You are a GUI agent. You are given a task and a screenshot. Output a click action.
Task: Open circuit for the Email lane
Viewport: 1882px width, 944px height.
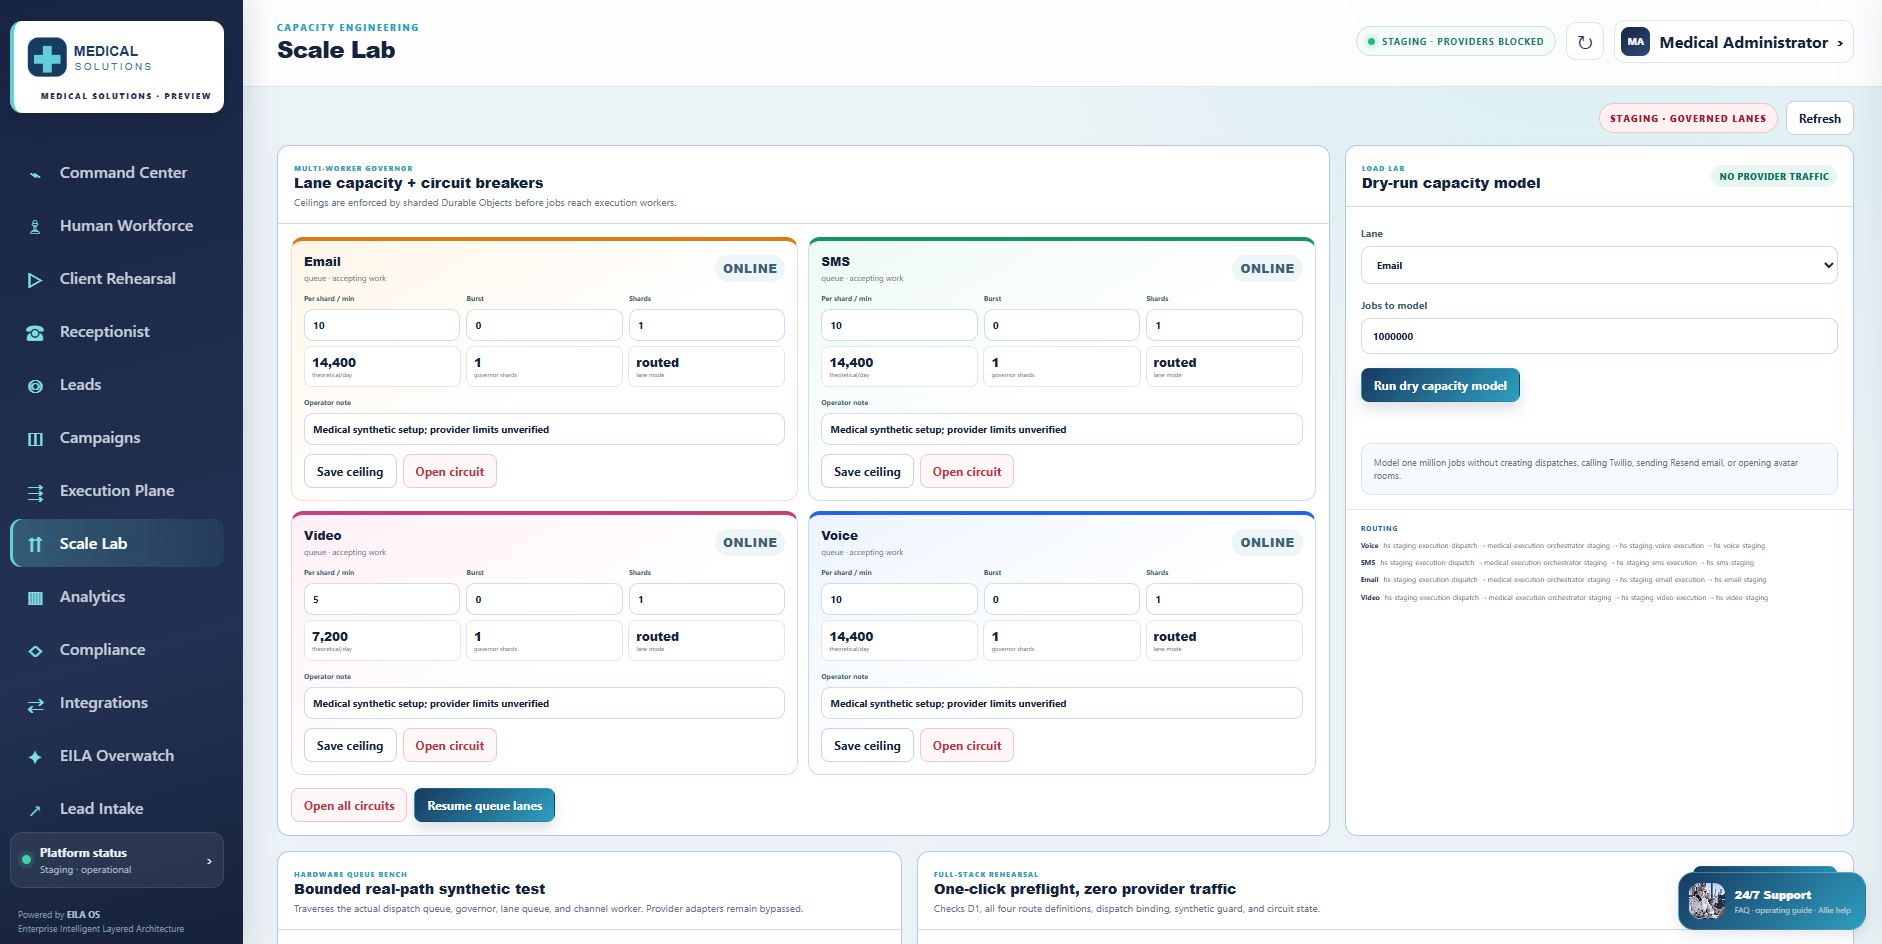point(449,472)
